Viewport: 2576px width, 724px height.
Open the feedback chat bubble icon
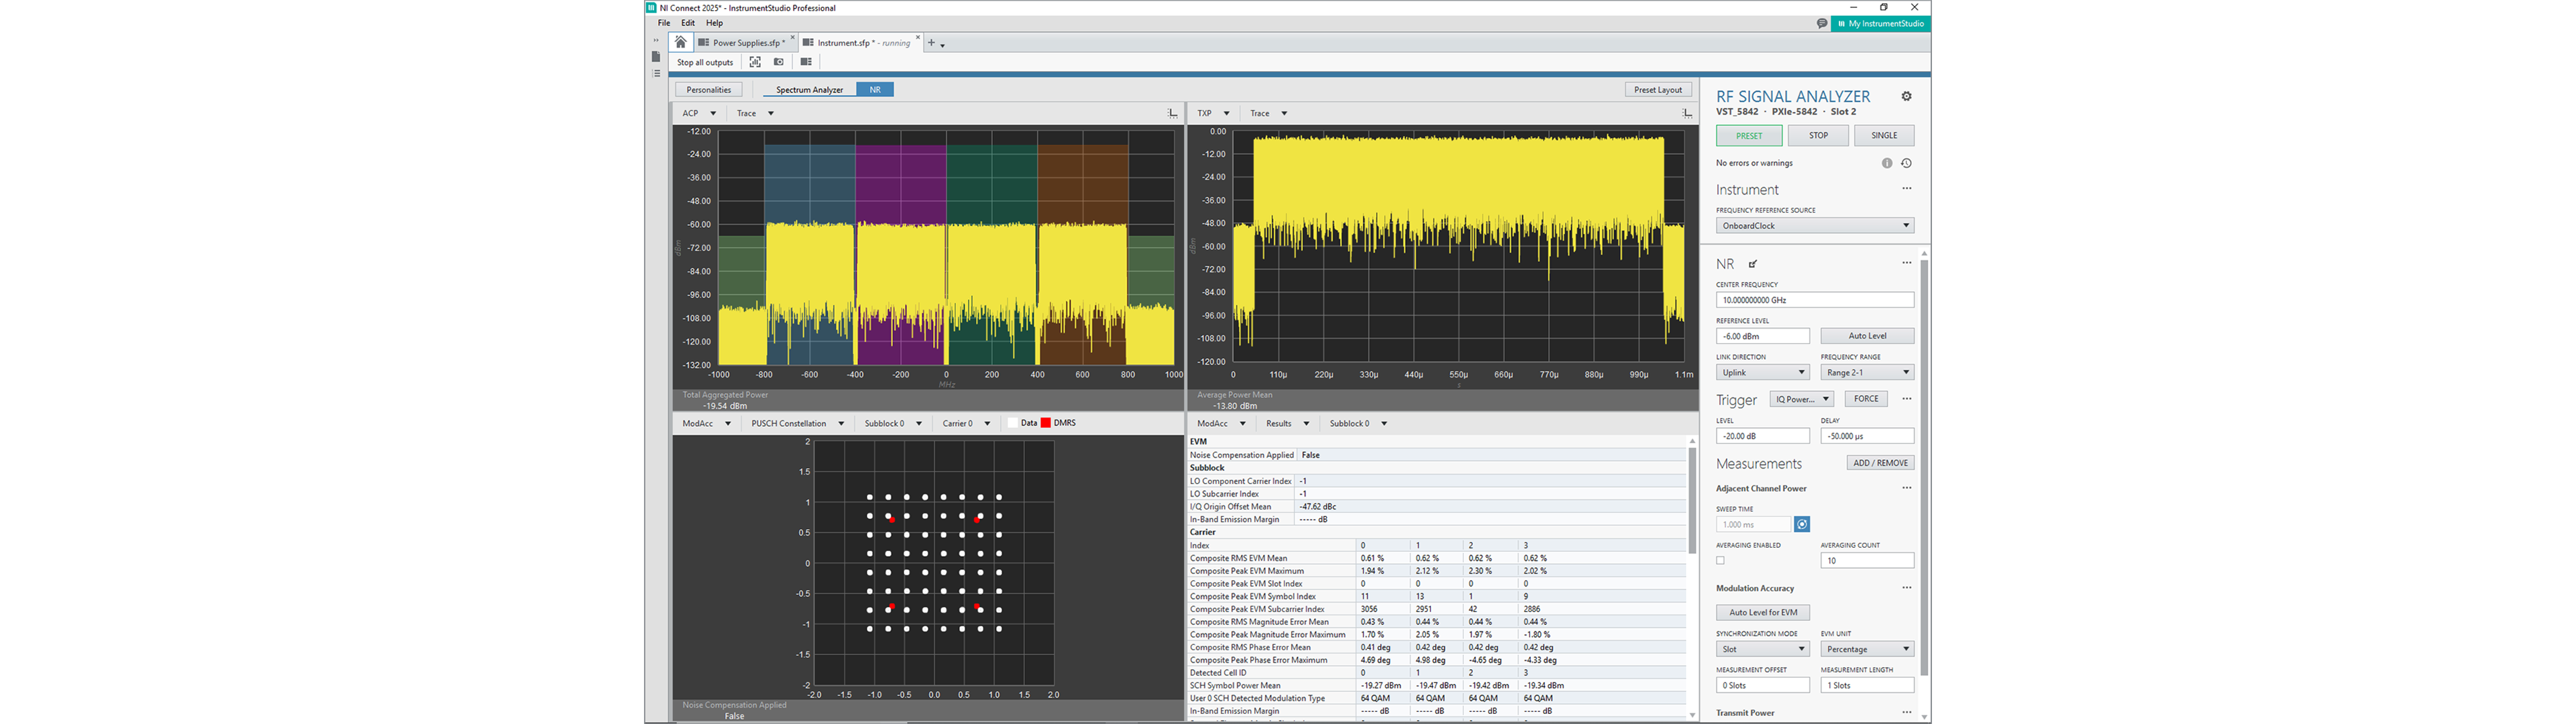tap(1822, 23)
